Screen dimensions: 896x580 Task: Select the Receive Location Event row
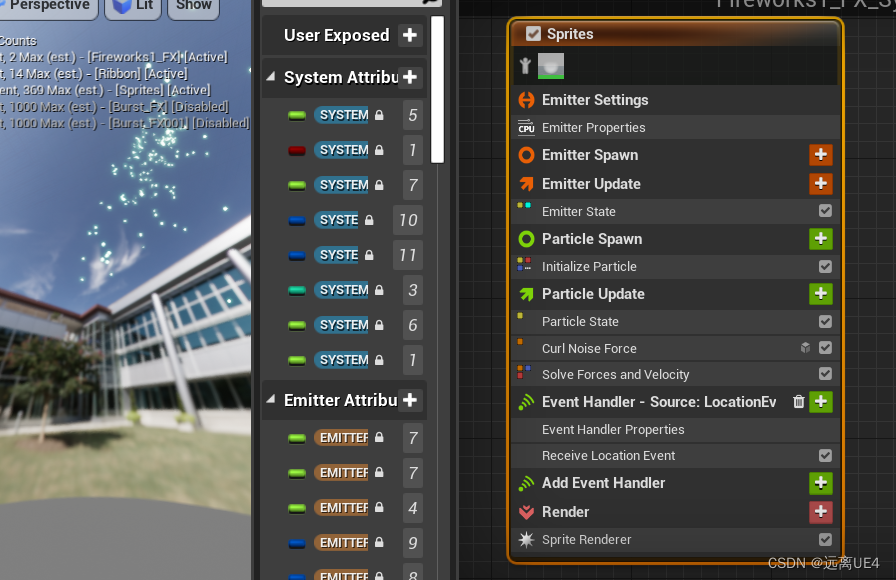[x=676, y=455]
